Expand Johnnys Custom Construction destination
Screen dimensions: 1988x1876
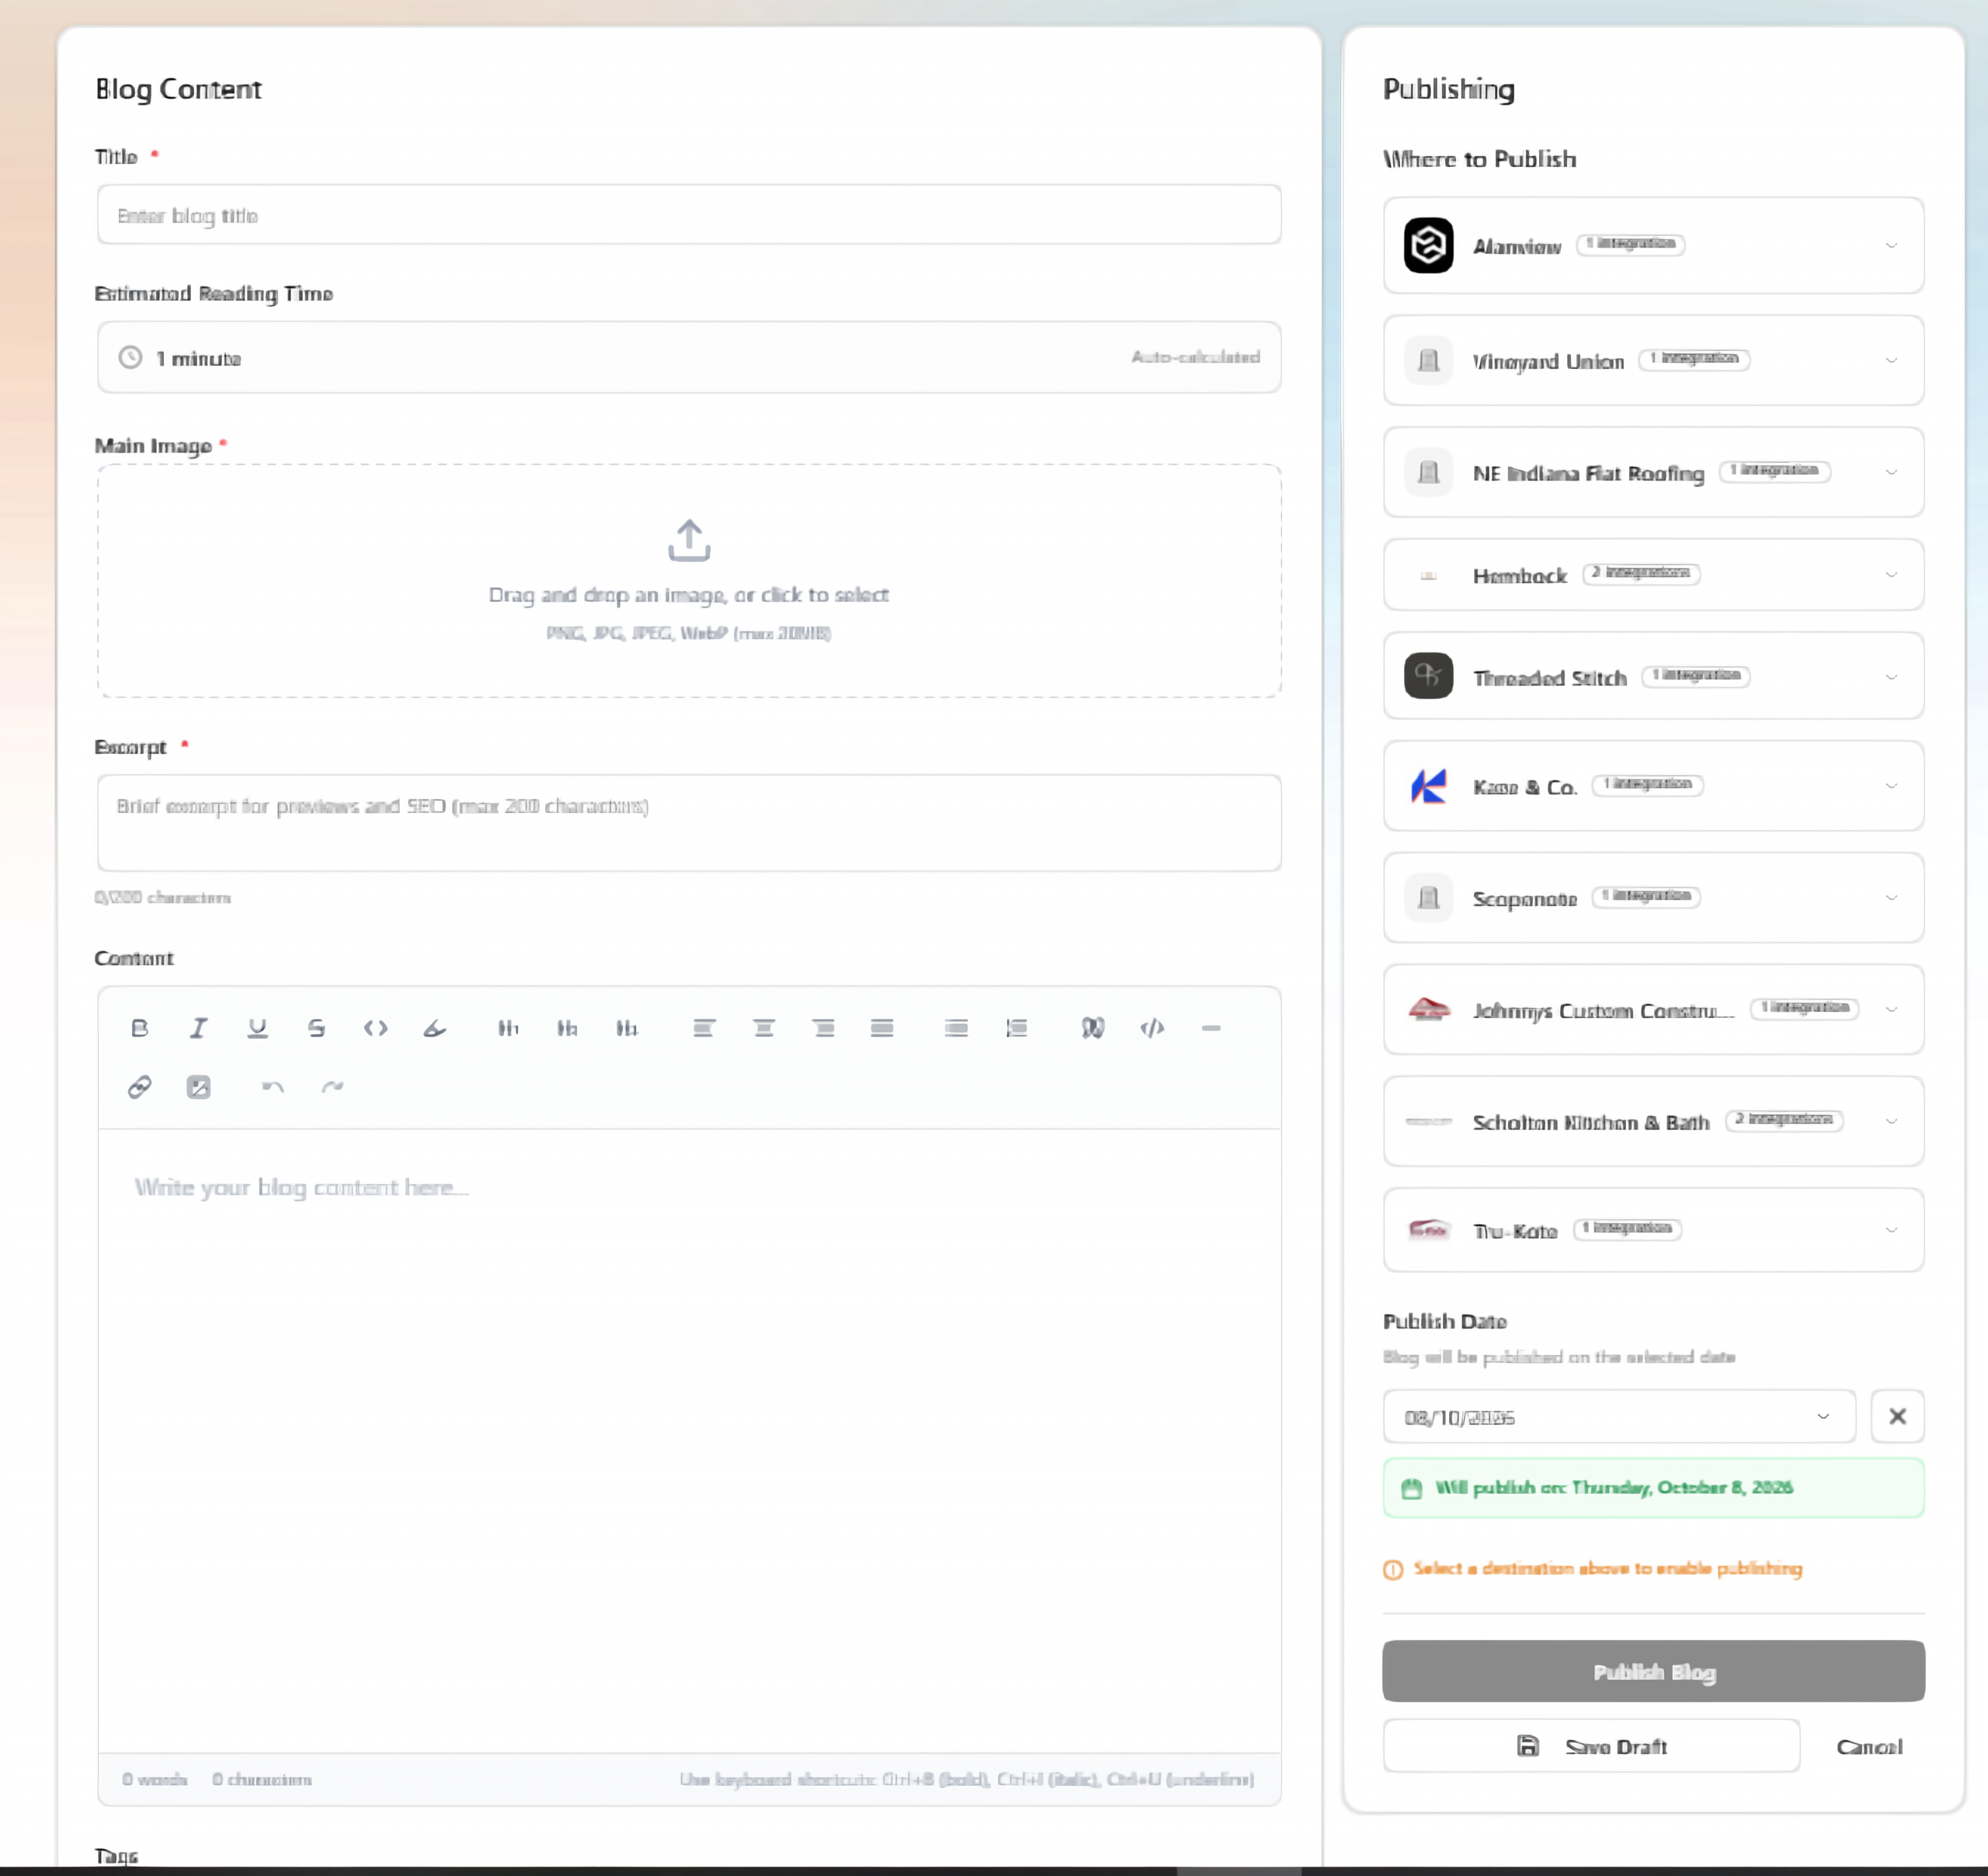coord(1891,1009)
